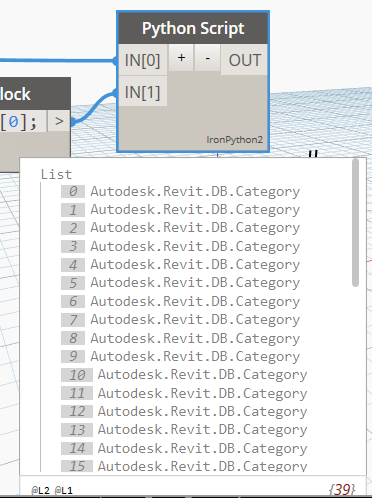This screenshot has height=498, width=372.
Task: Click the preview bubble vertical scrollbar thumb
Action: 356,223
